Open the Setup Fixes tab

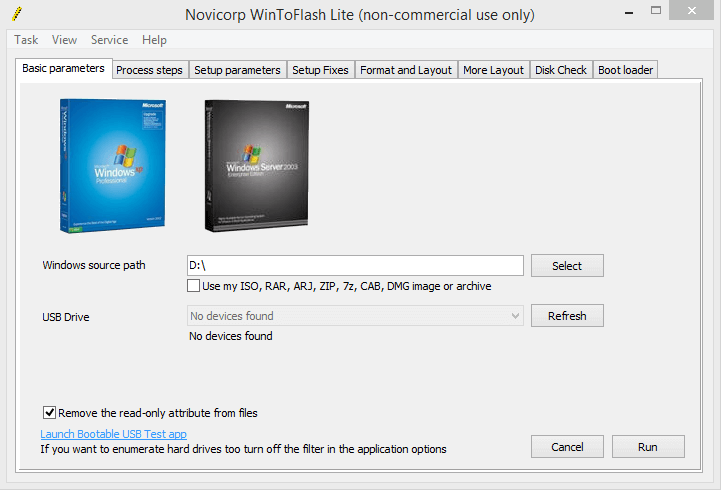pyautogui.click(x=320, y=70)
